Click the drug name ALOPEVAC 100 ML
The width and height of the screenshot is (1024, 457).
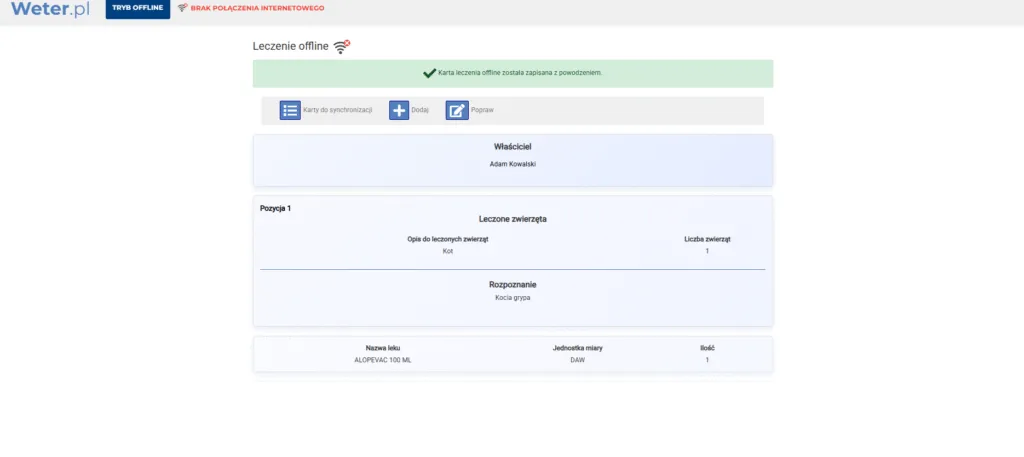(x=383, y=360)
